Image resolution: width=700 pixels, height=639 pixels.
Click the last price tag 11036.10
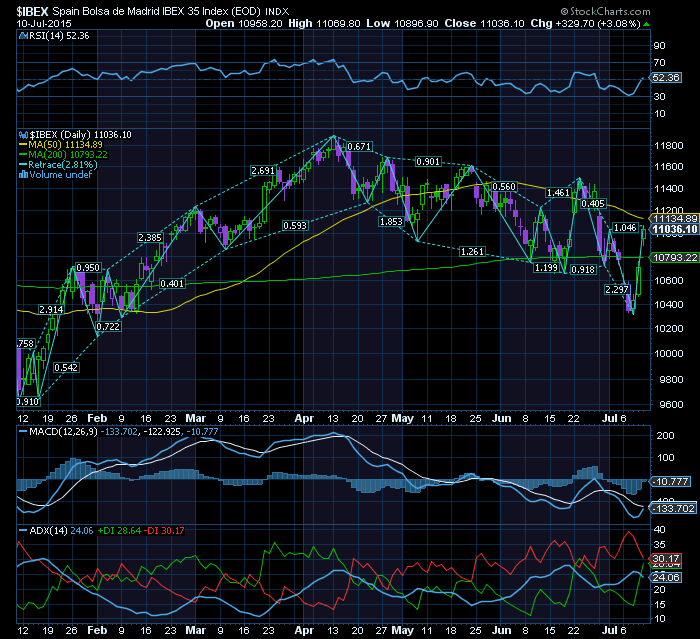674,230
